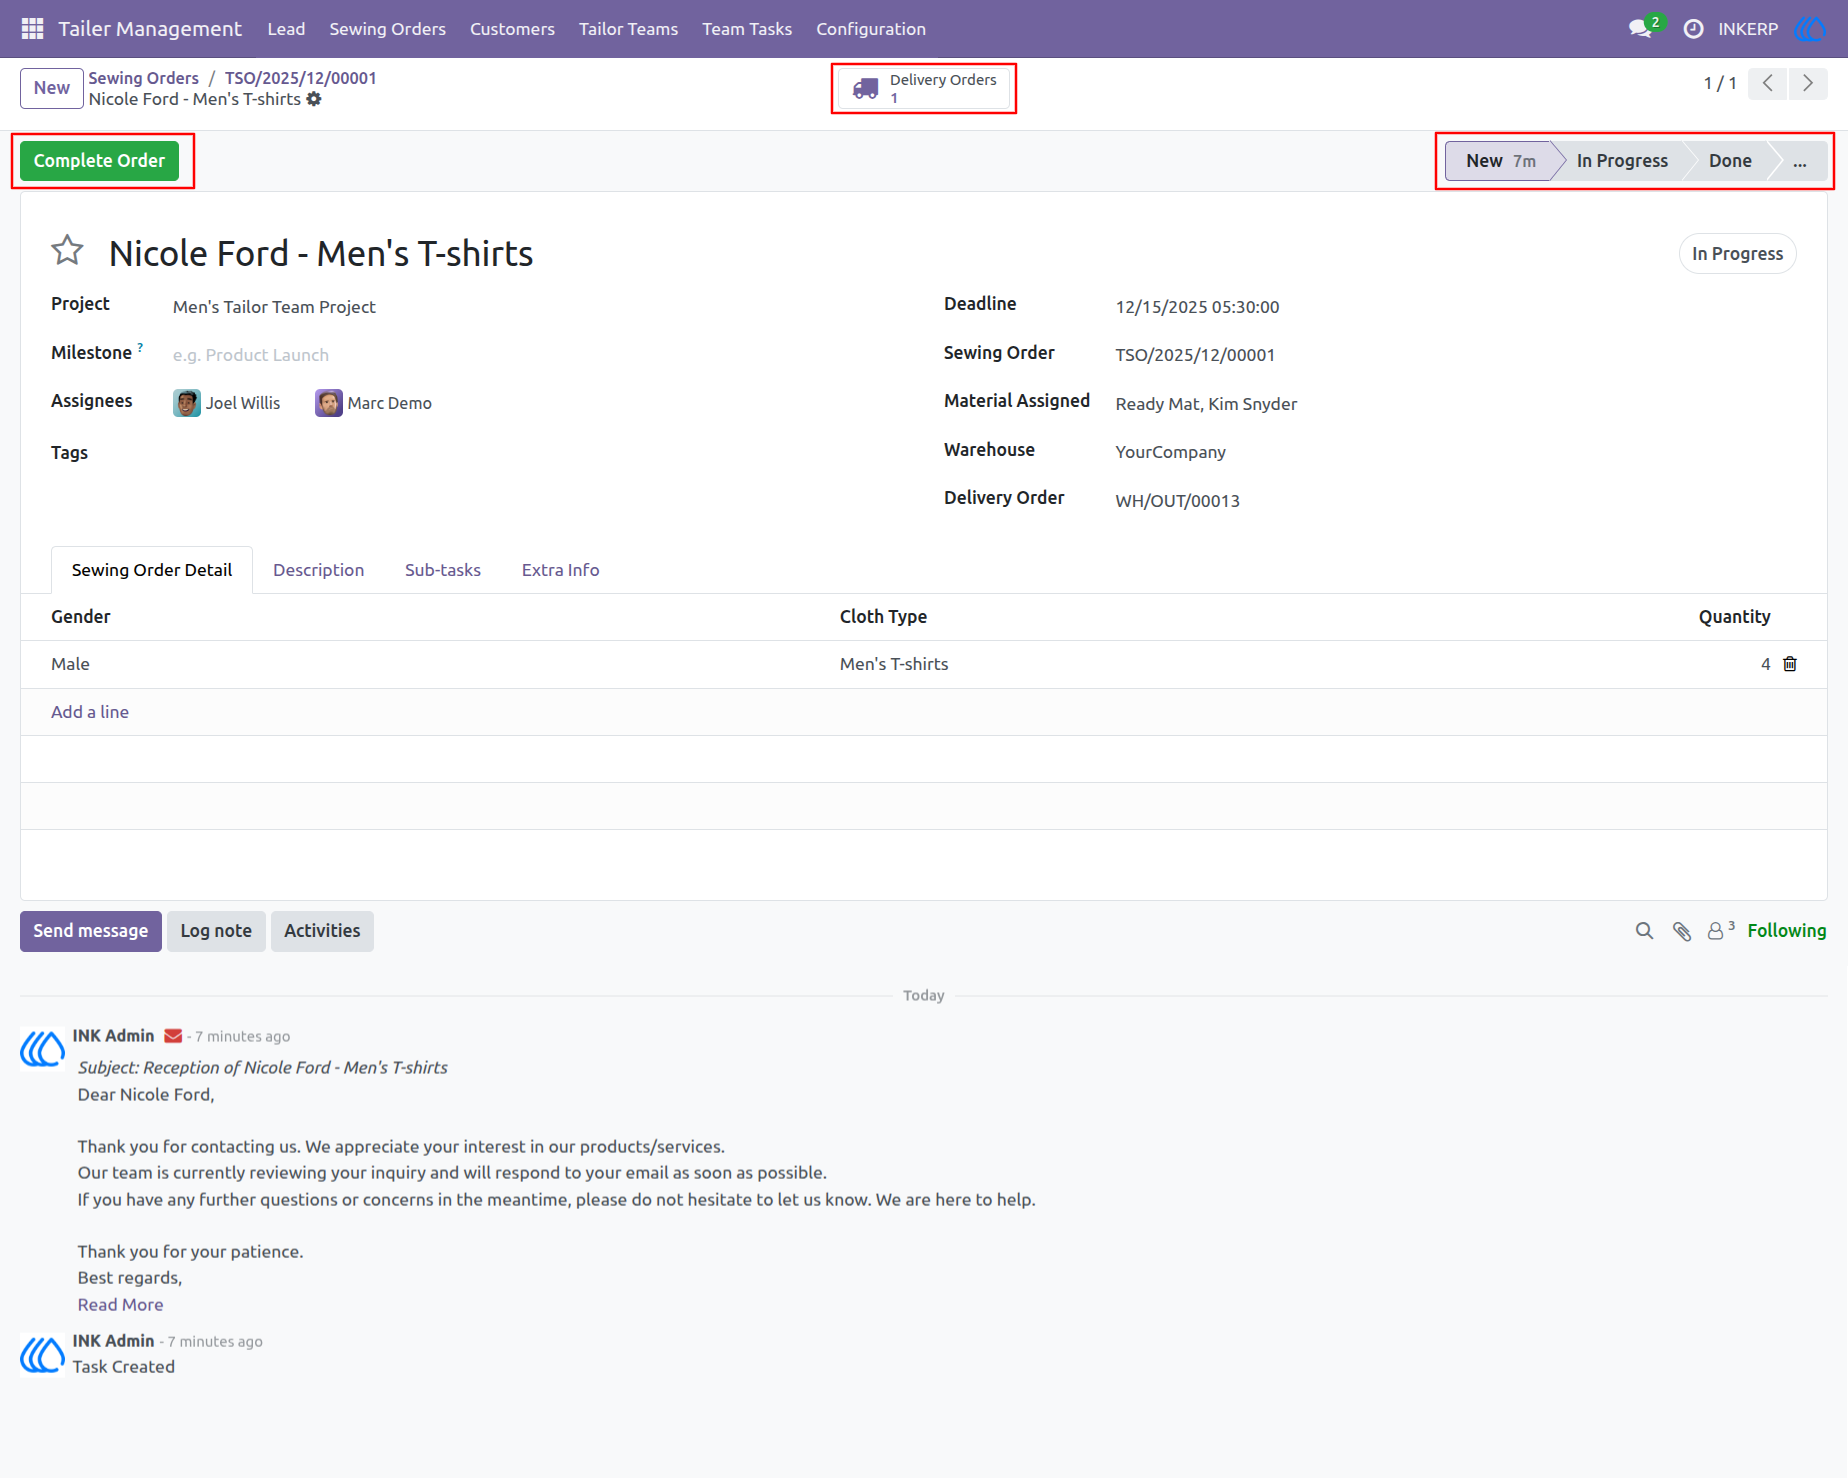Screen dimensions: 1848x1480
Task: Click New record button
Action: pyautogui.click(x=52, y=88)
